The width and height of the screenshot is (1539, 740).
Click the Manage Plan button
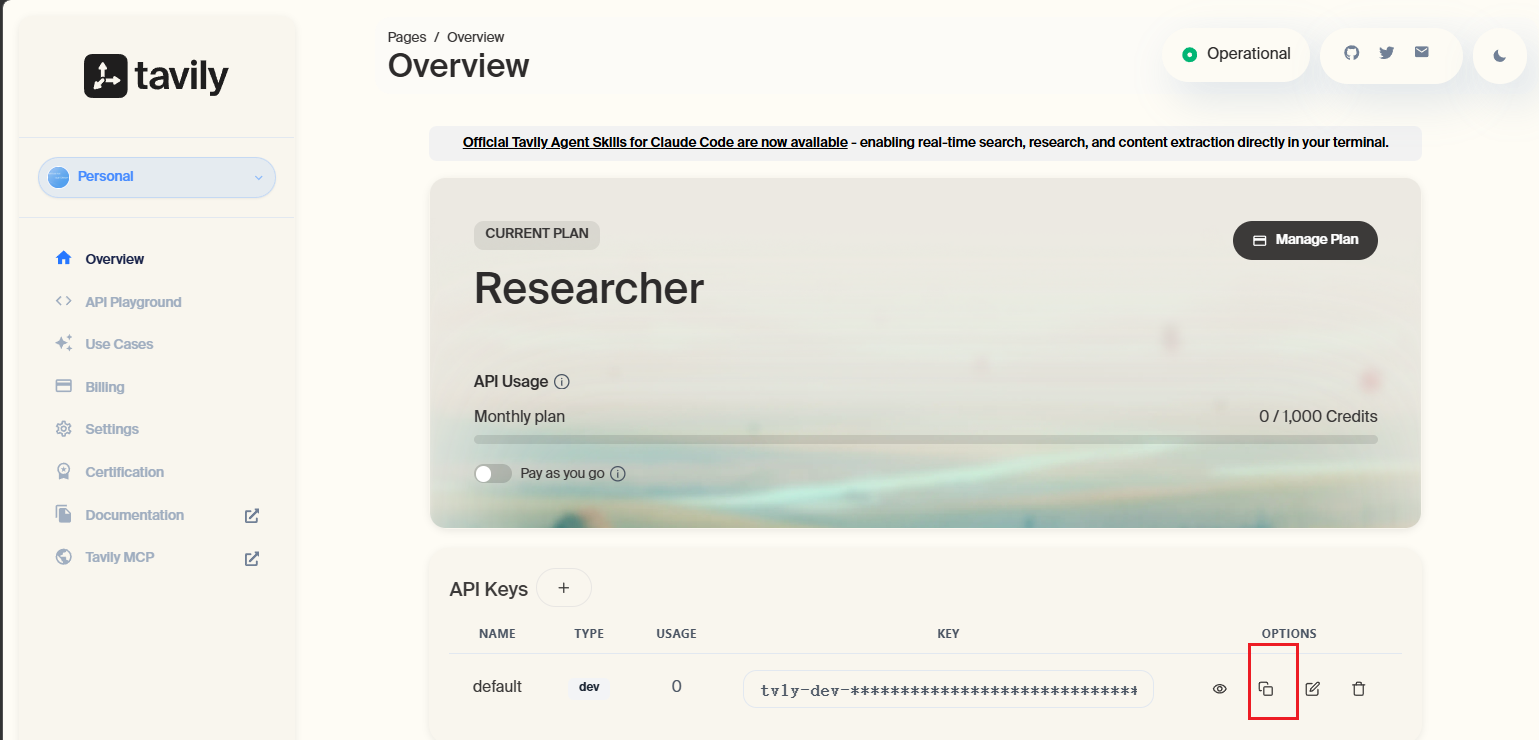1305,240
